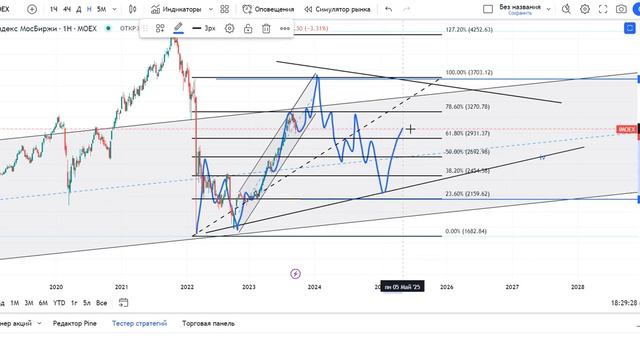Show the full history with Все

point(102,303)
